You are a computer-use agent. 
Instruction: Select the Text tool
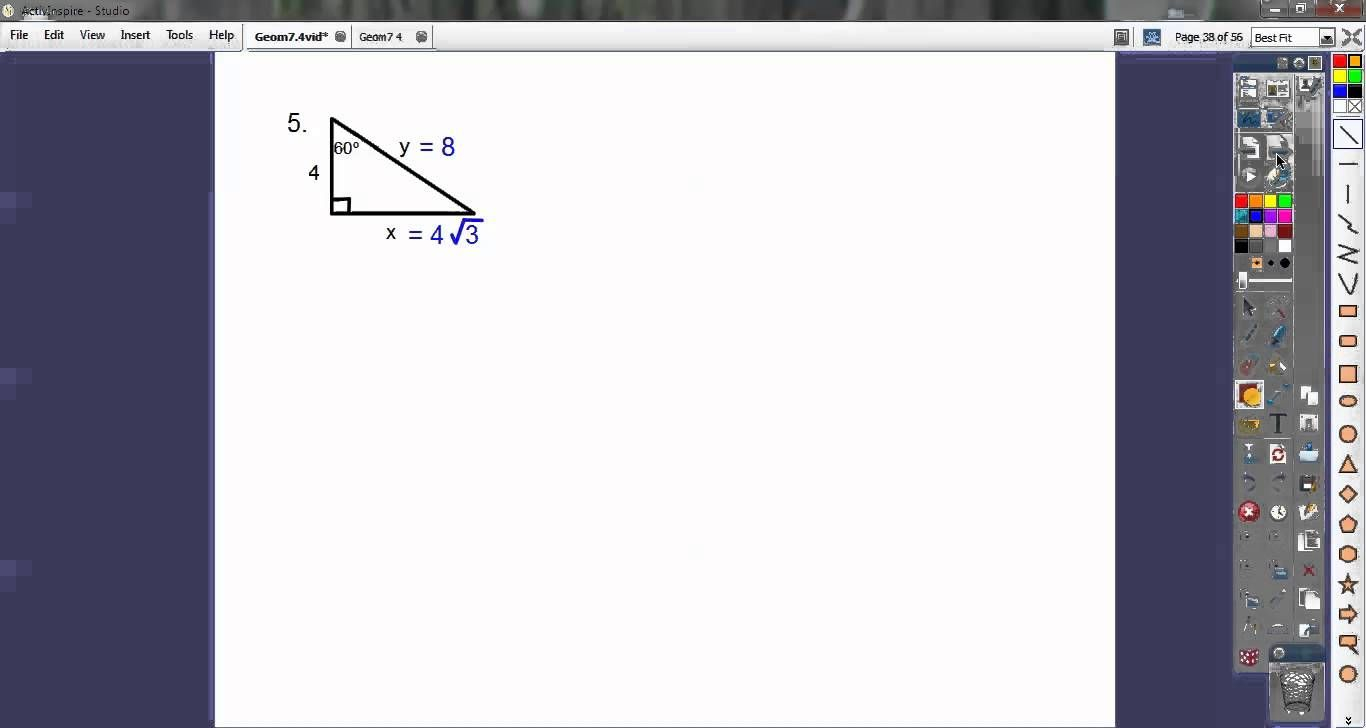tap(1277, 424)
